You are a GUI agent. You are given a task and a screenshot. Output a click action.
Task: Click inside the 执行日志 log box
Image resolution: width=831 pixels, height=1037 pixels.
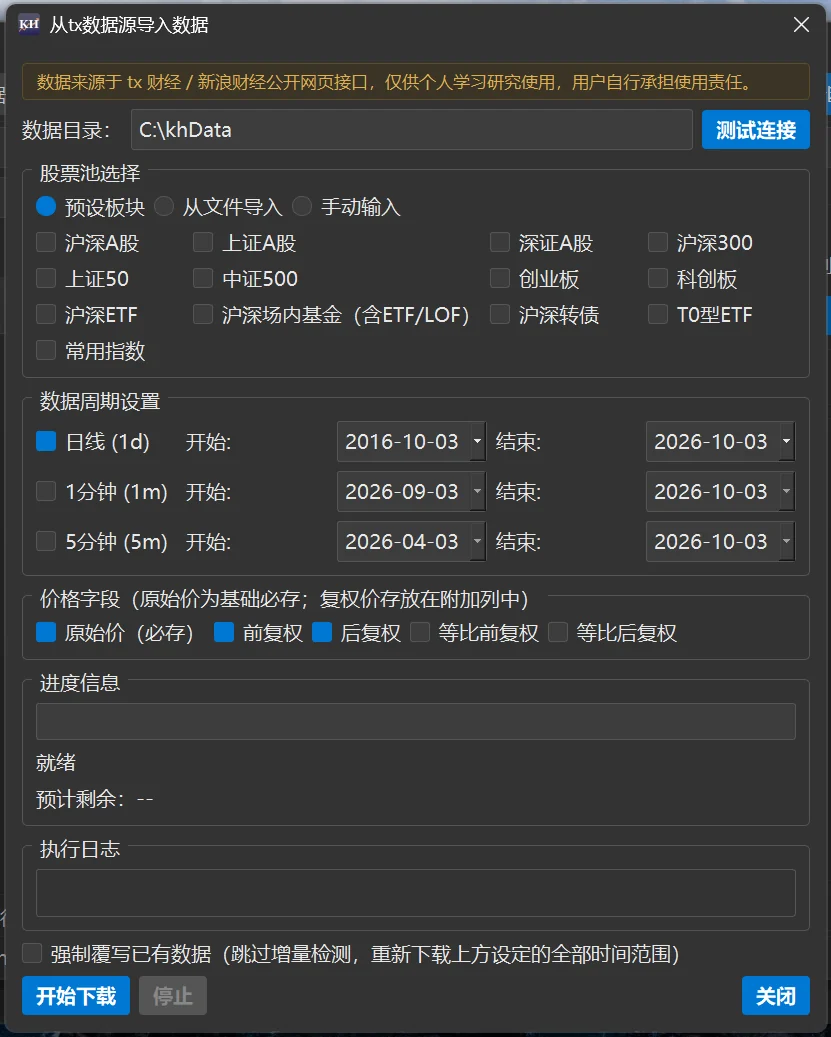click(x=416, y=893)
